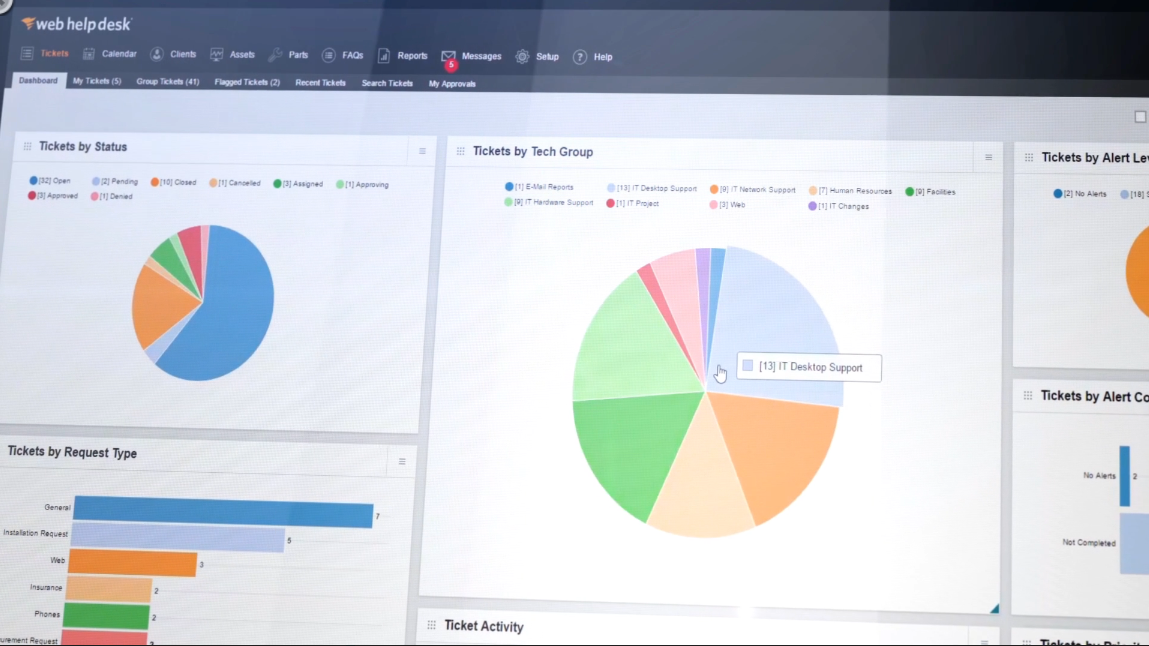The height and width of the screenshot is (646, 1149).
Task: Toggle the [9] IT Network Support legend item
Action: pyautogui.click(x=753, y=190)
